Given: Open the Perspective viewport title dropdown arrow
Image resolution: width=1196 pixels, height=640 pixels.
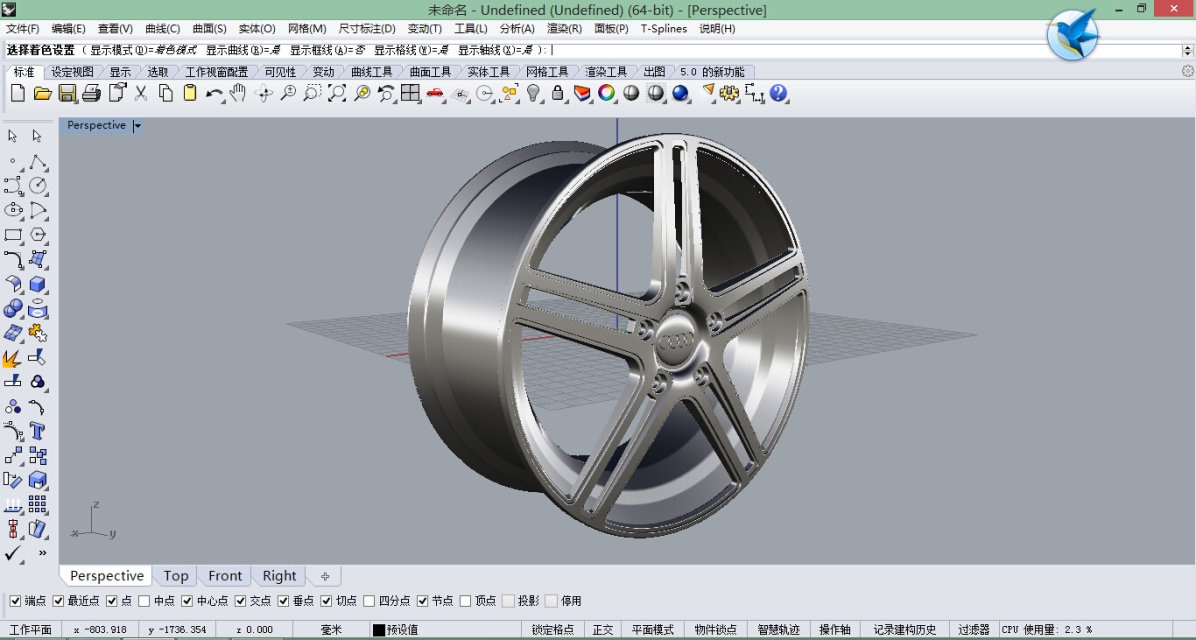Looking at the screenshot, I should point(137,126).
